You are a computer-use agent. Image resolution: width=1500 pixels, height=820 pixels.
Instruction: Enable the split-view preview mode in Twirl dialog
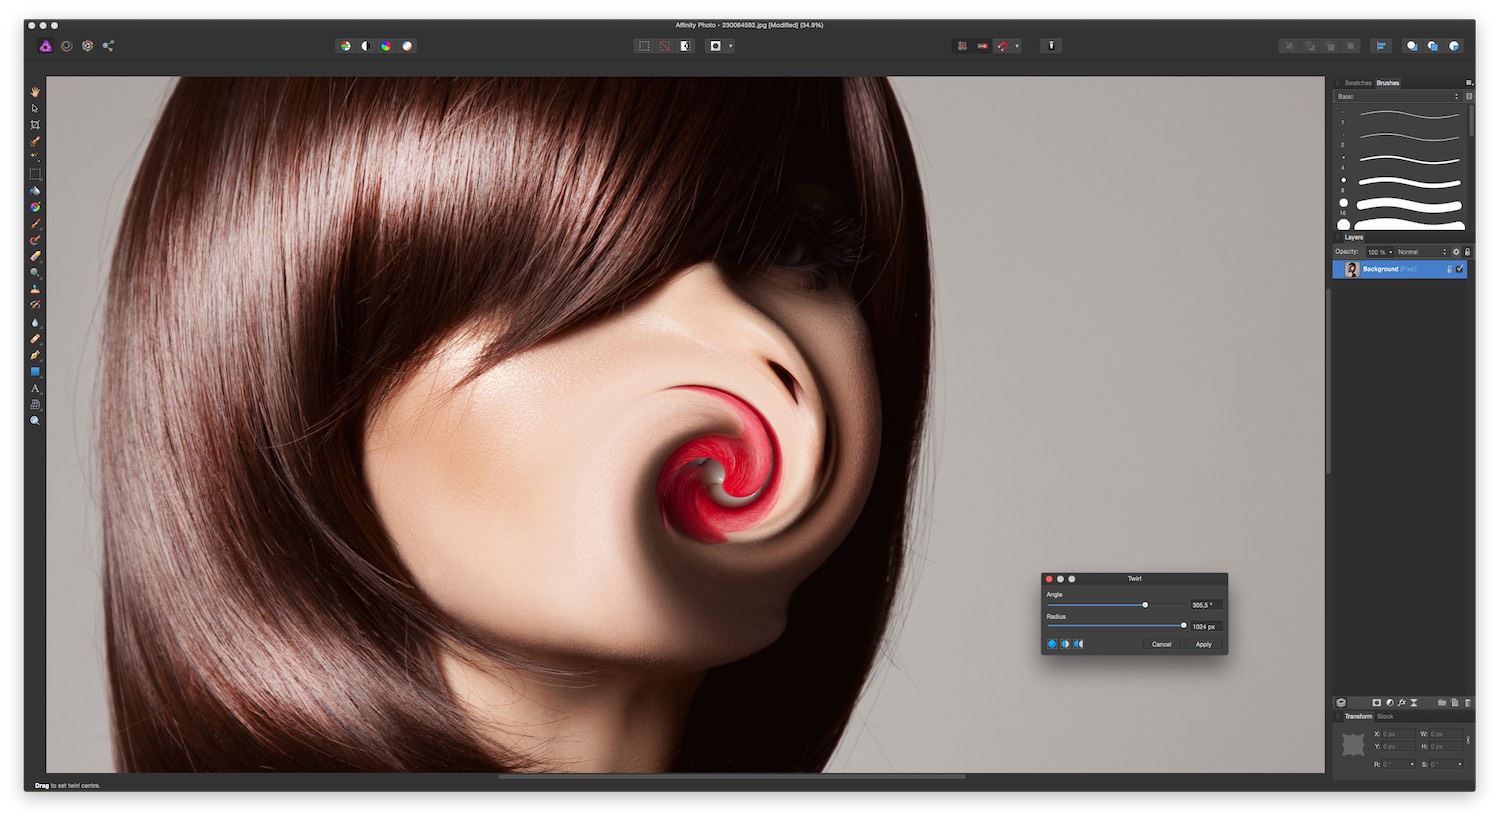pyautogui.click(x=1065, y=644)
